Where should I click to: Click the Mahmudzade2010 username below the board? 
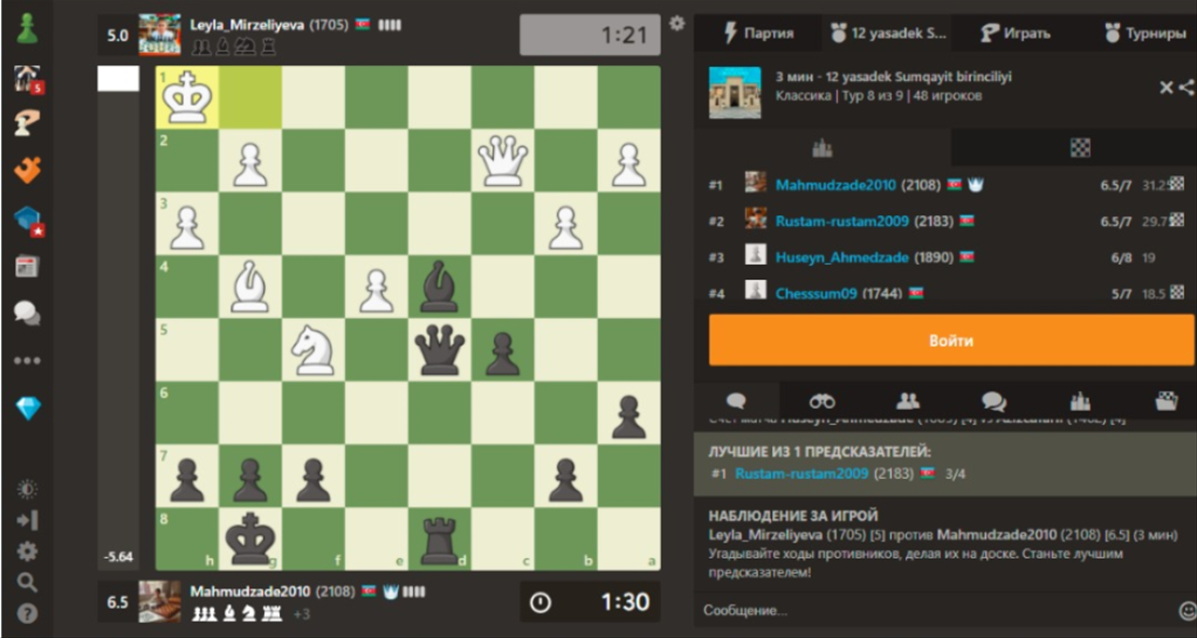pyautogui.click(x=250, y=591)
